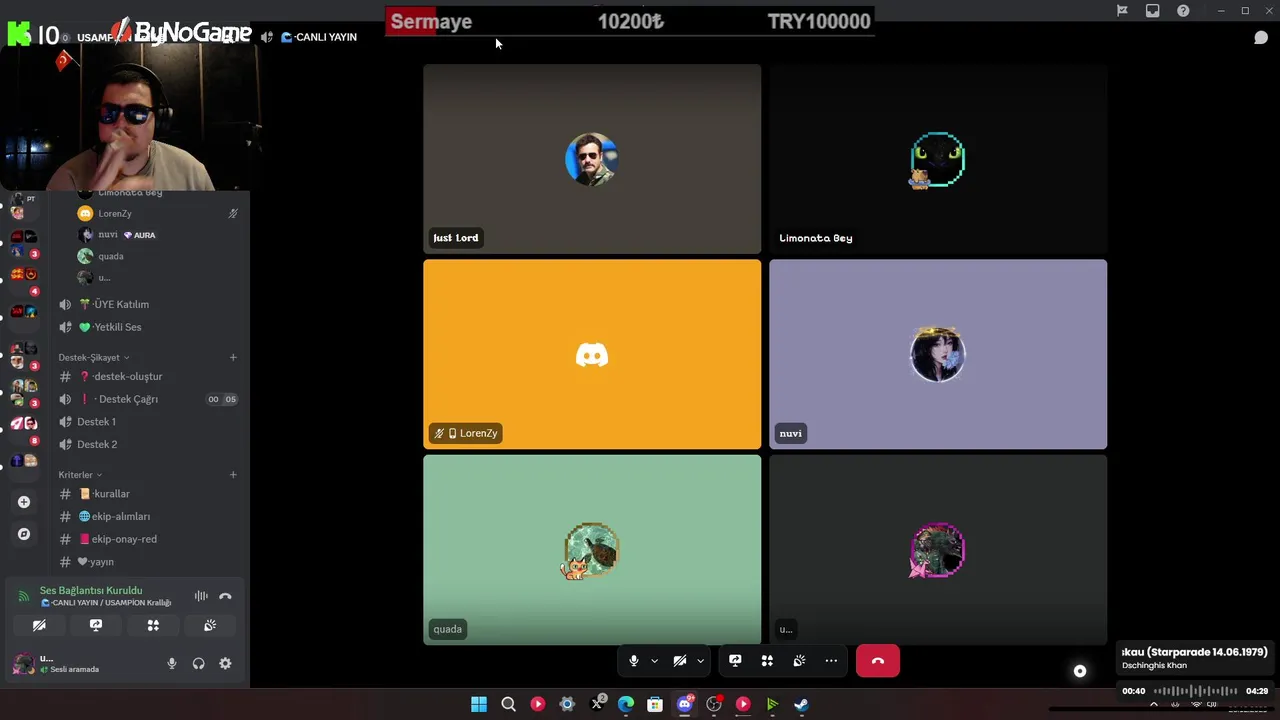Open Microsoft Store from taskbar
Viewport: 1280px width, 720px height.
pyautogui.click(x=655, y=704)
